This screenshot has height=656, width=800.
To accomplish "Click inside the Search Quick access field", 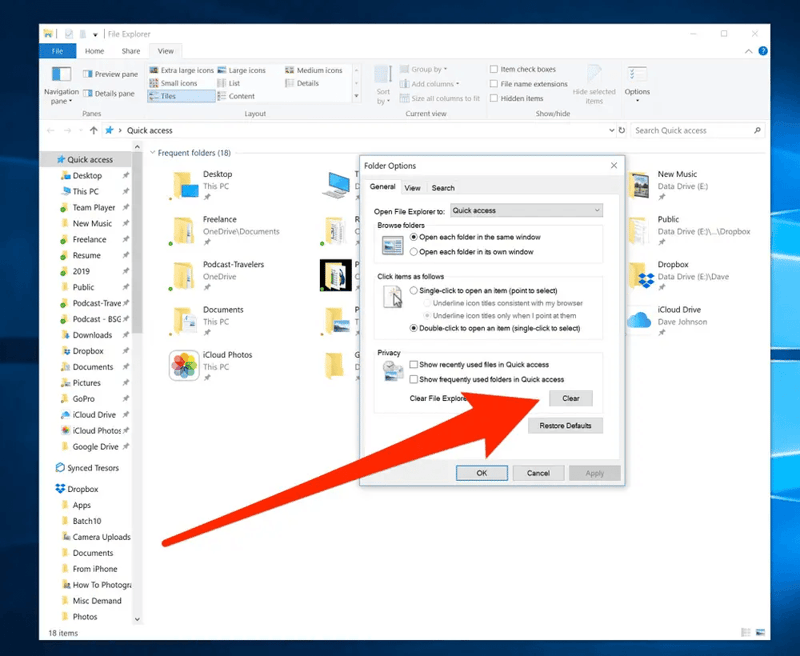I will [x=700, y=129].
